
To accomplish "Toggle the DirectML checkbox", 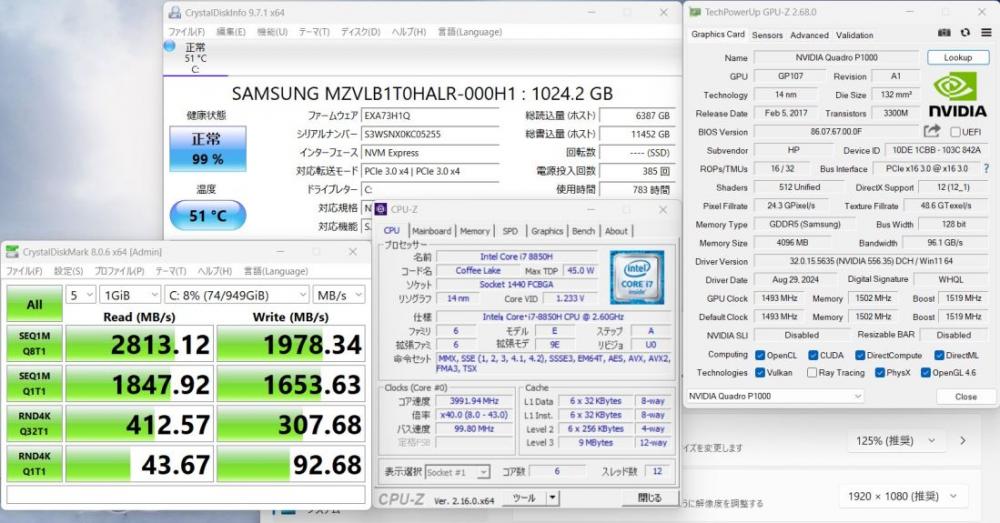I will [x=939, y=355].
